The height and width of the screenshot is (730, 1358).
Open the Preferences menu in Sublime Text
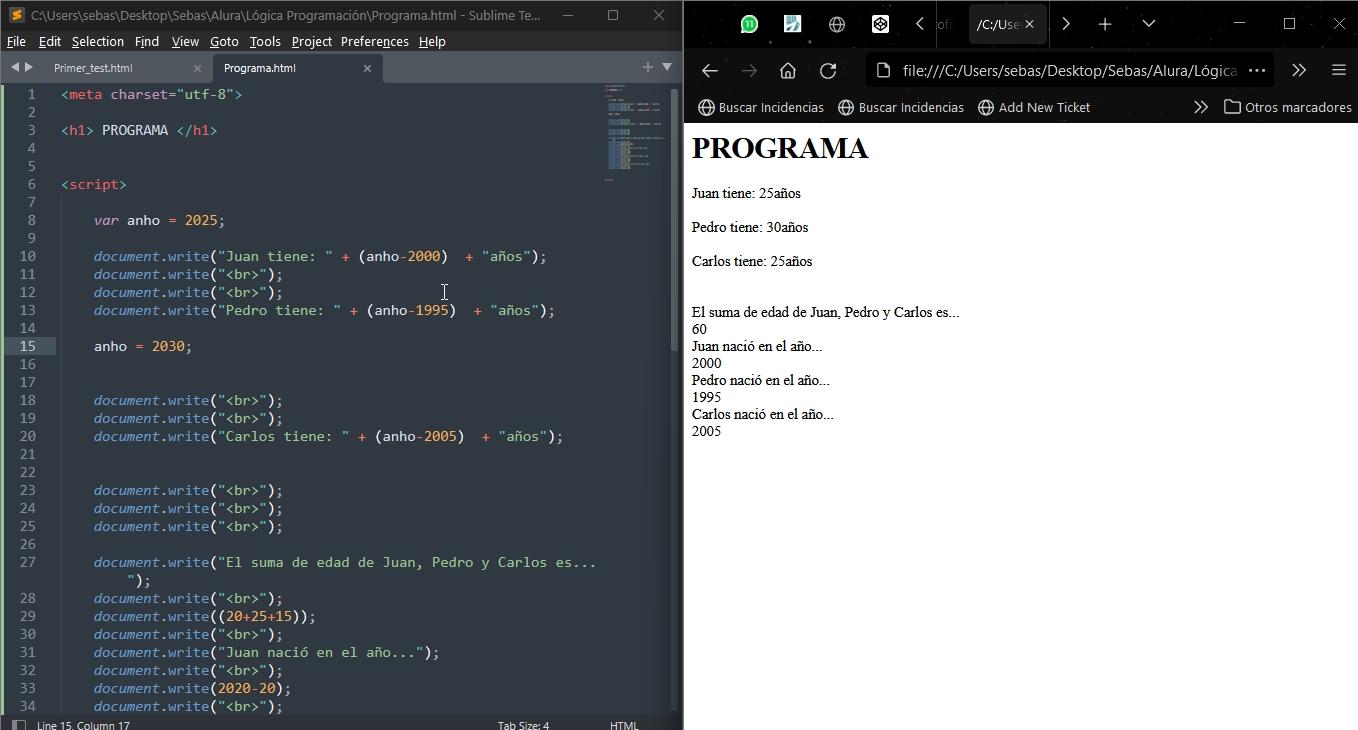click(374, 41)
